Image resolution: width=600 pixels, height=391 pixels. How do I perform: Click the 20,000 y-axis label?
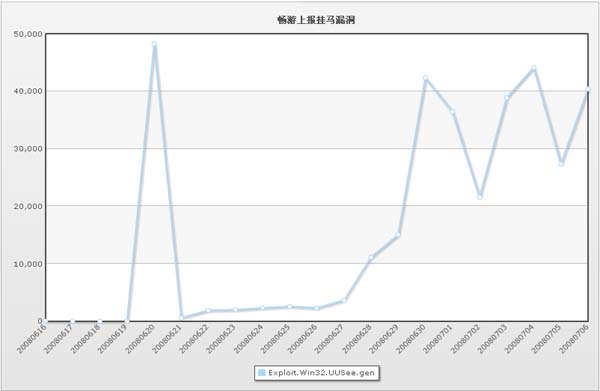point(28,206)
